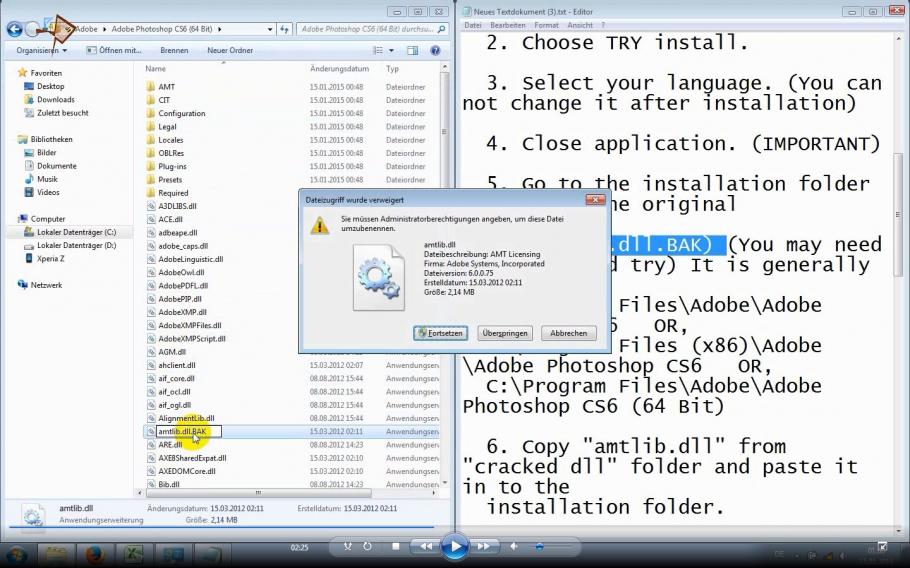The height and width of the screenshot is (568, 910).
Task: Open Bearbeiten menu in Editor
Action: point(508,25)
